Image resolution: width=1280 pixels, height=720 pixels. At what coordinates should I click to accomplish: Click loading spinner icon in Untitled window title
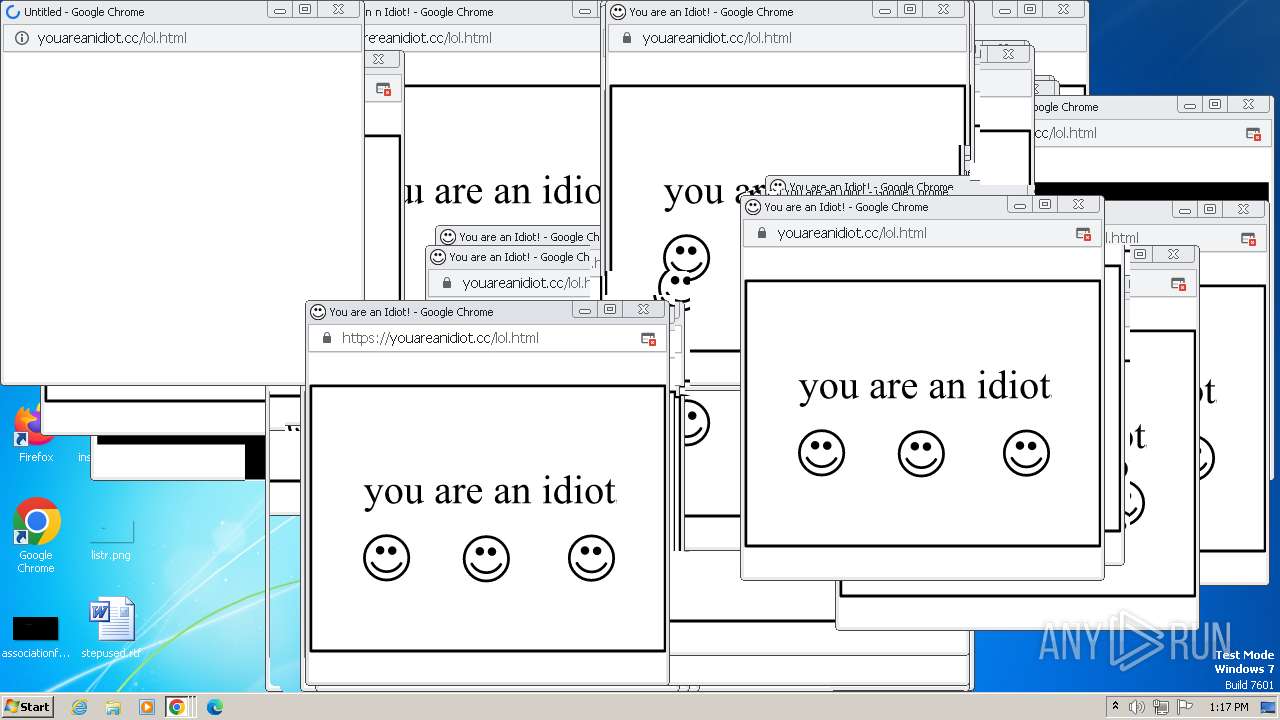13,12
